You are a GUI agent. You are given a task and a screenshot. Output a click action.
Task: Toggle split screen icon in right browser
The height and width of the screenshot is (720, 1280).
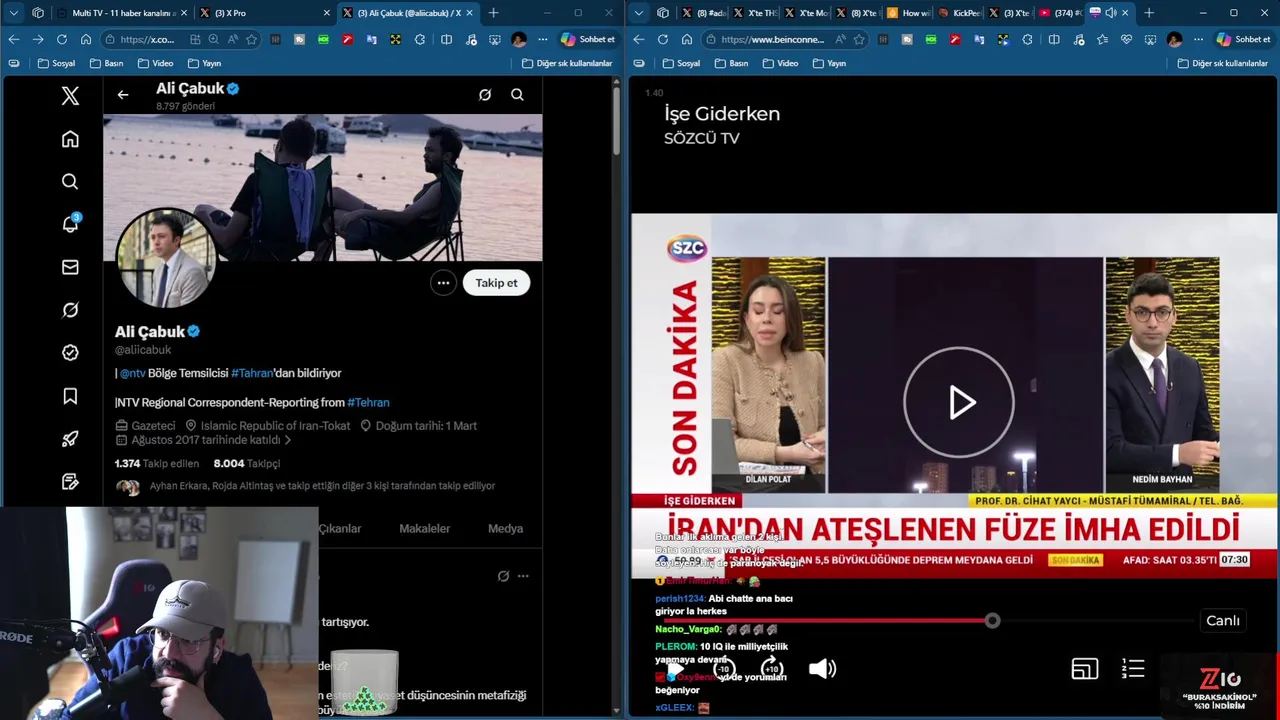pyautogui.click(x=1054, y=39)
